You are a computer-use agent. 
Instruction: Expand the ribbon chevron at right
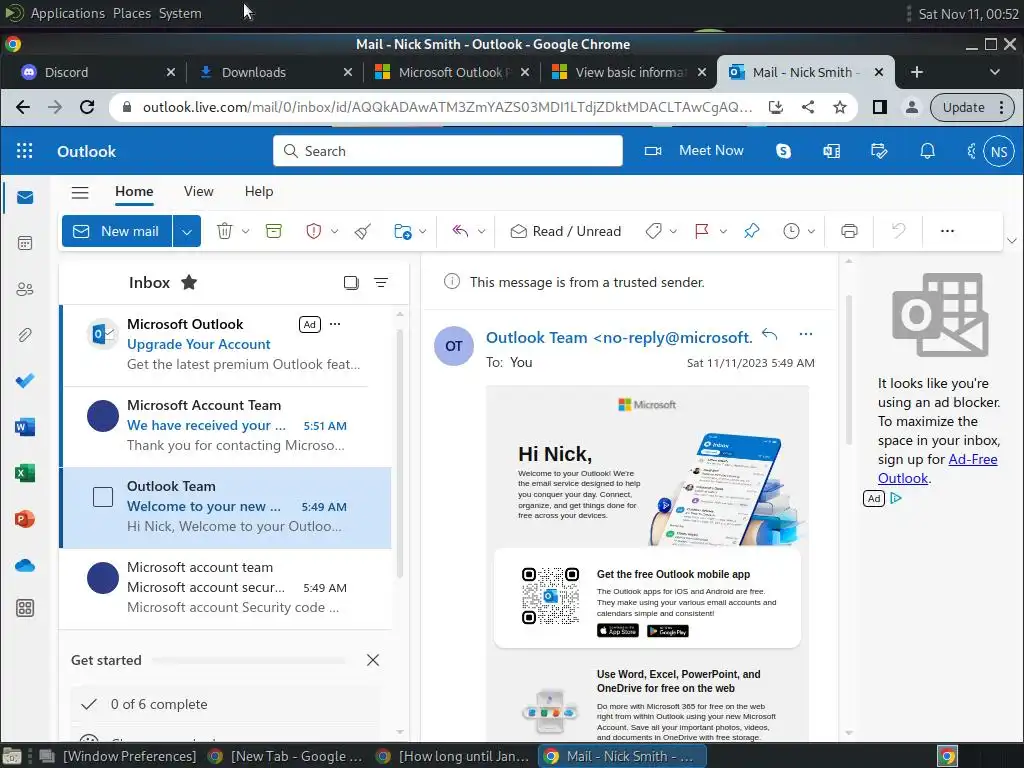[1012, 241]
